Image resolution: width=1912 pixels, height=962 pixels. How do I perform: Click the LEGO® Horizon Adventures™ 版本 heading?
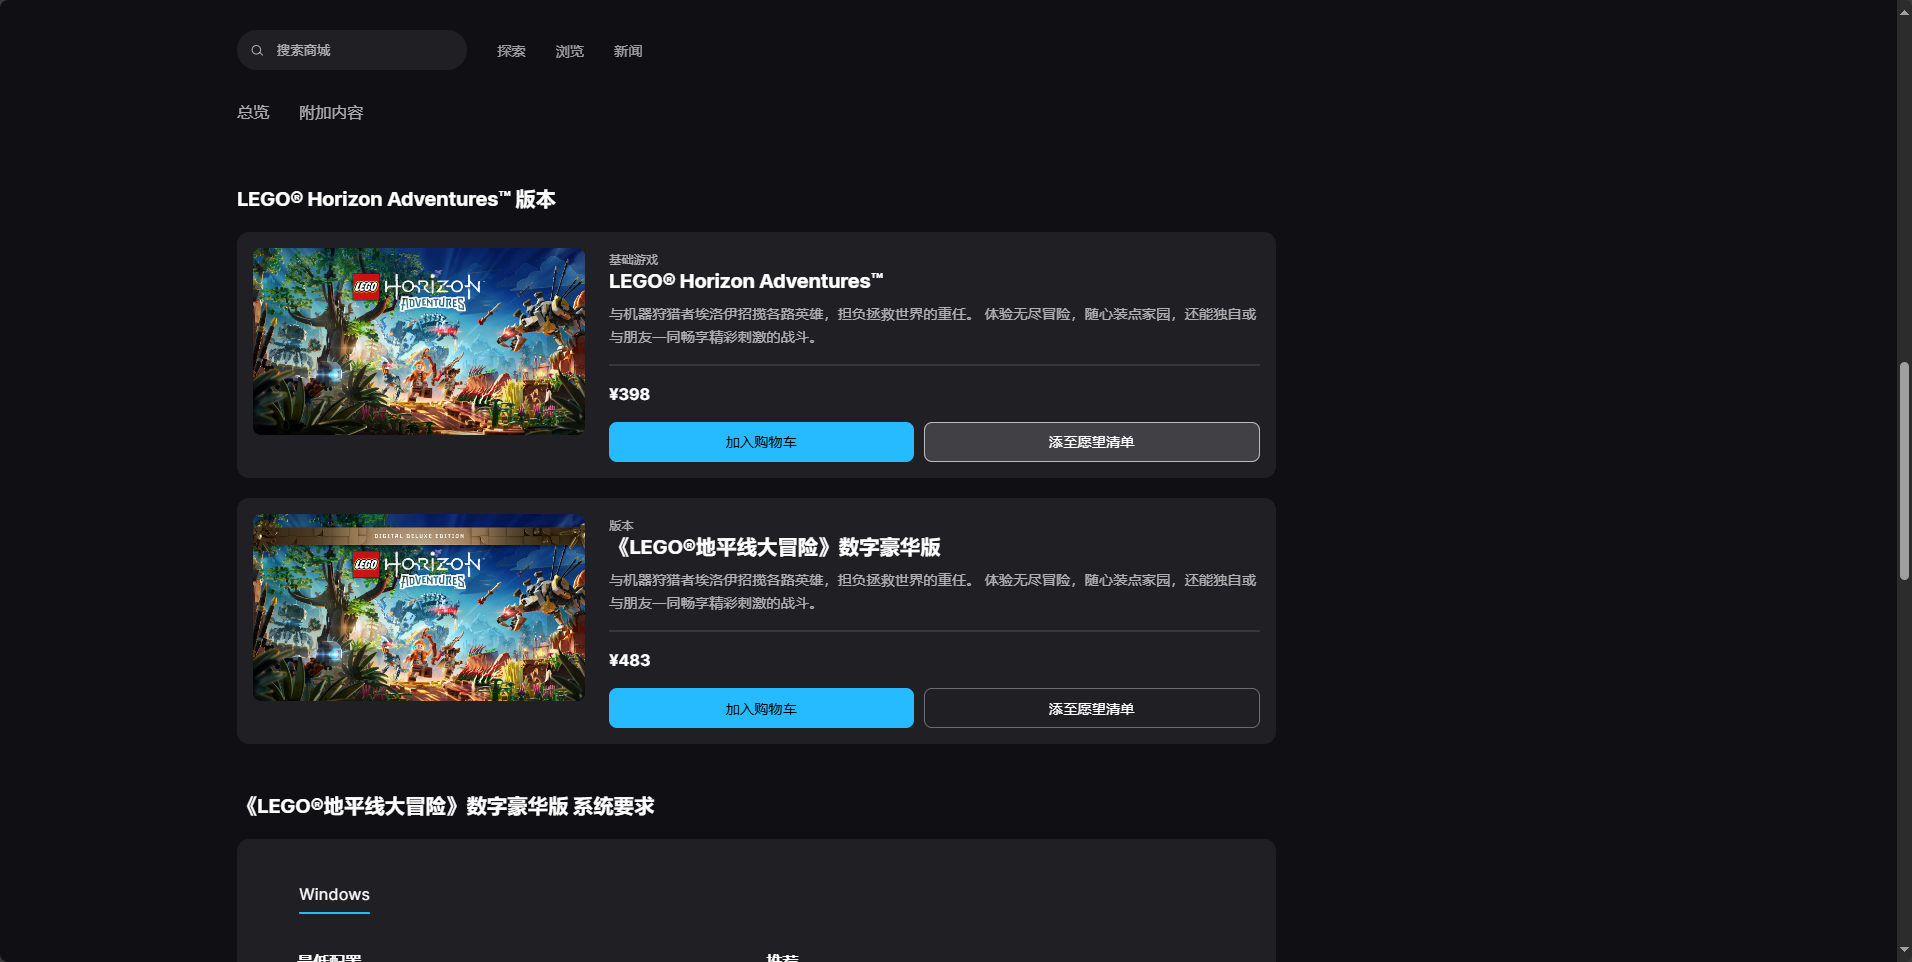pos(396,199)
